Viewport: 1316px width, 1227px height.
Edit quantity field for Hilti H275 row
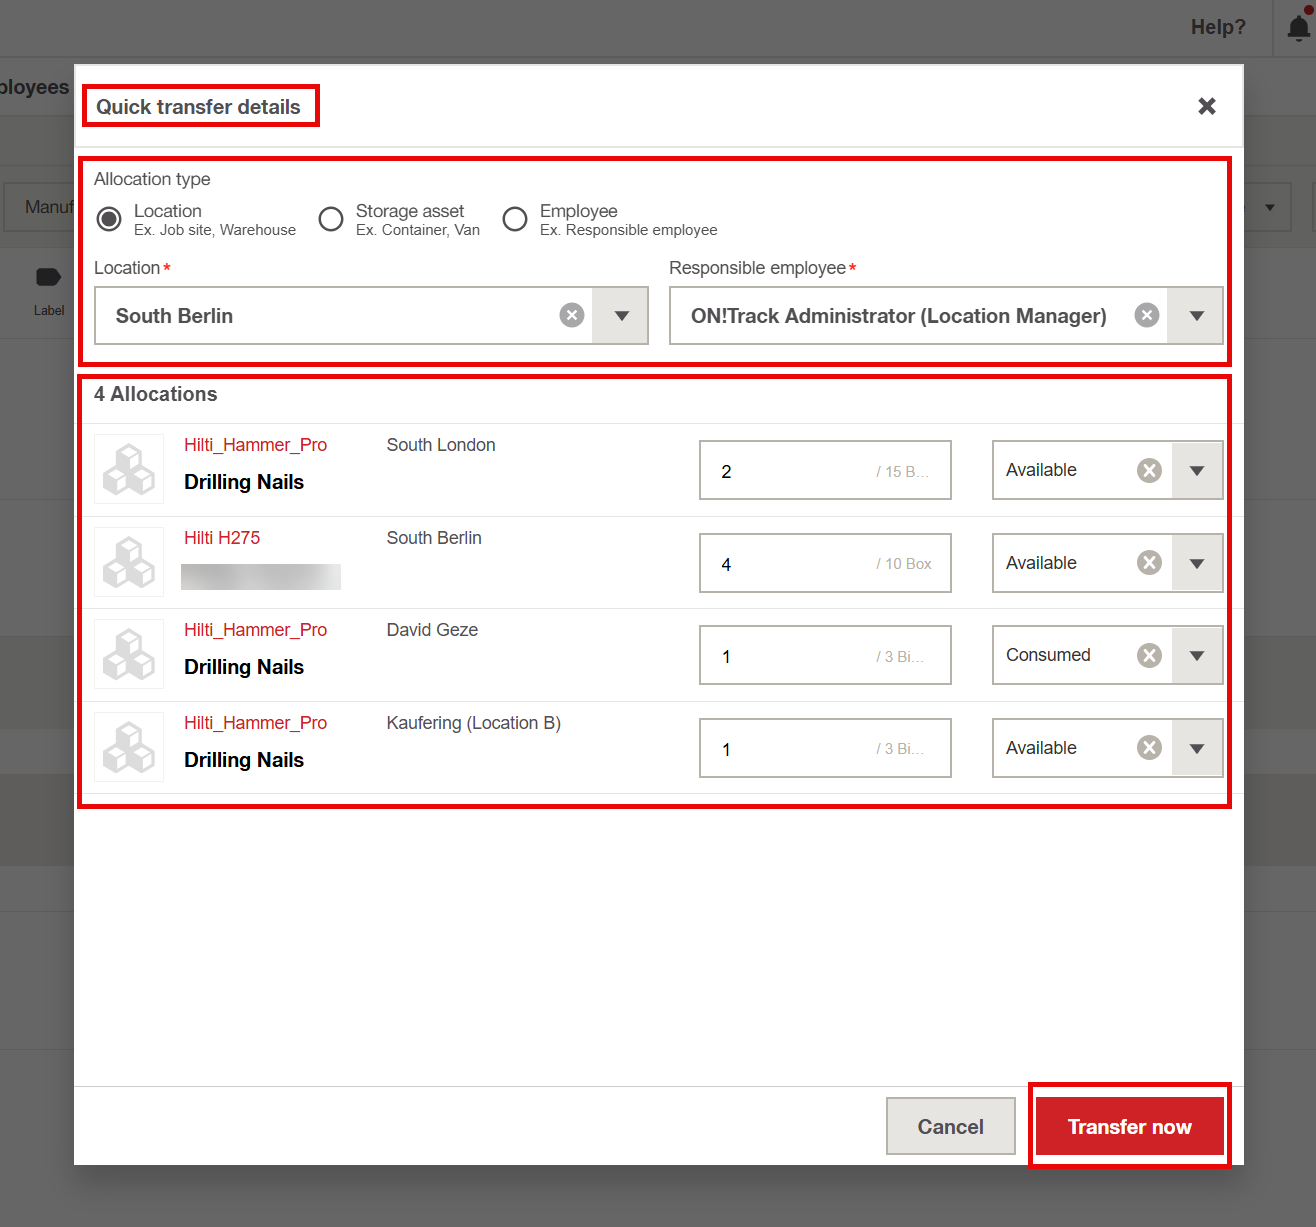point(825,563)
